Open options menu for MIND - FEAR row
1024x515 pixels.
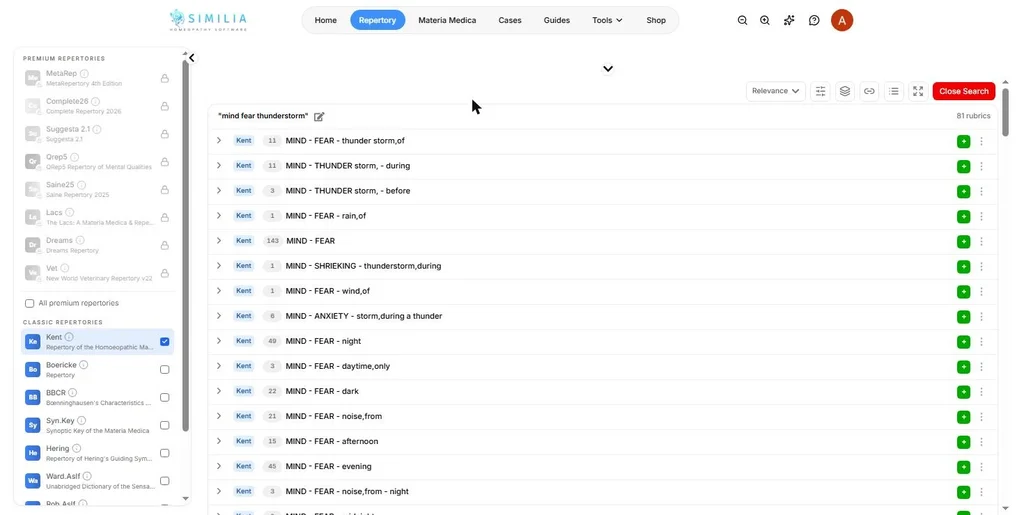(x=981, y=242)
